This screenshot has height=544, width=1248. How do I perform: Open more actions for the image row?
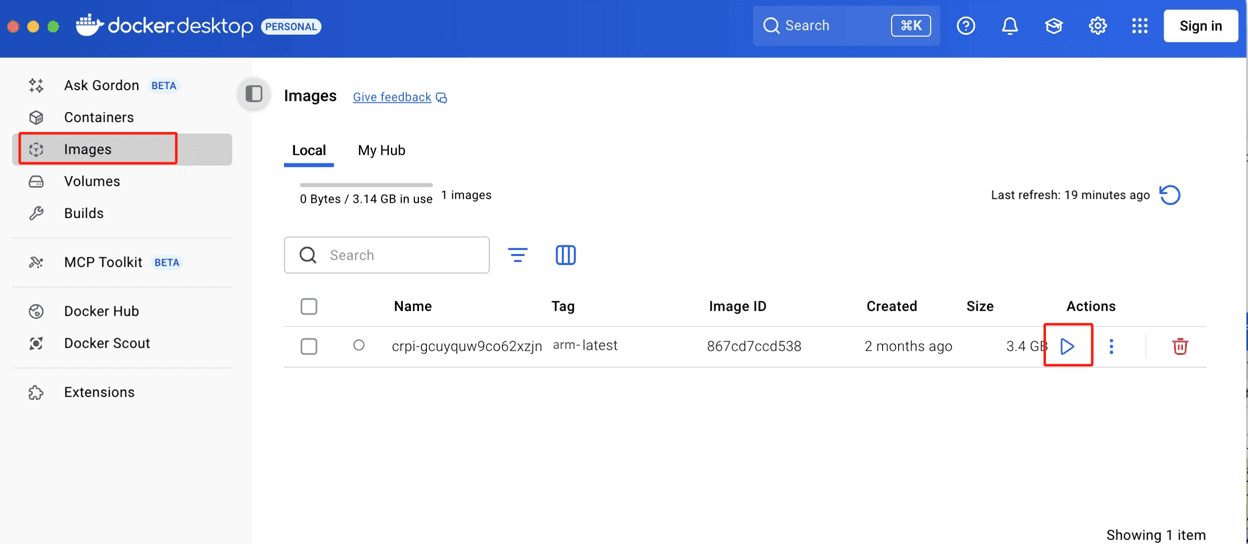(1111, 346)
